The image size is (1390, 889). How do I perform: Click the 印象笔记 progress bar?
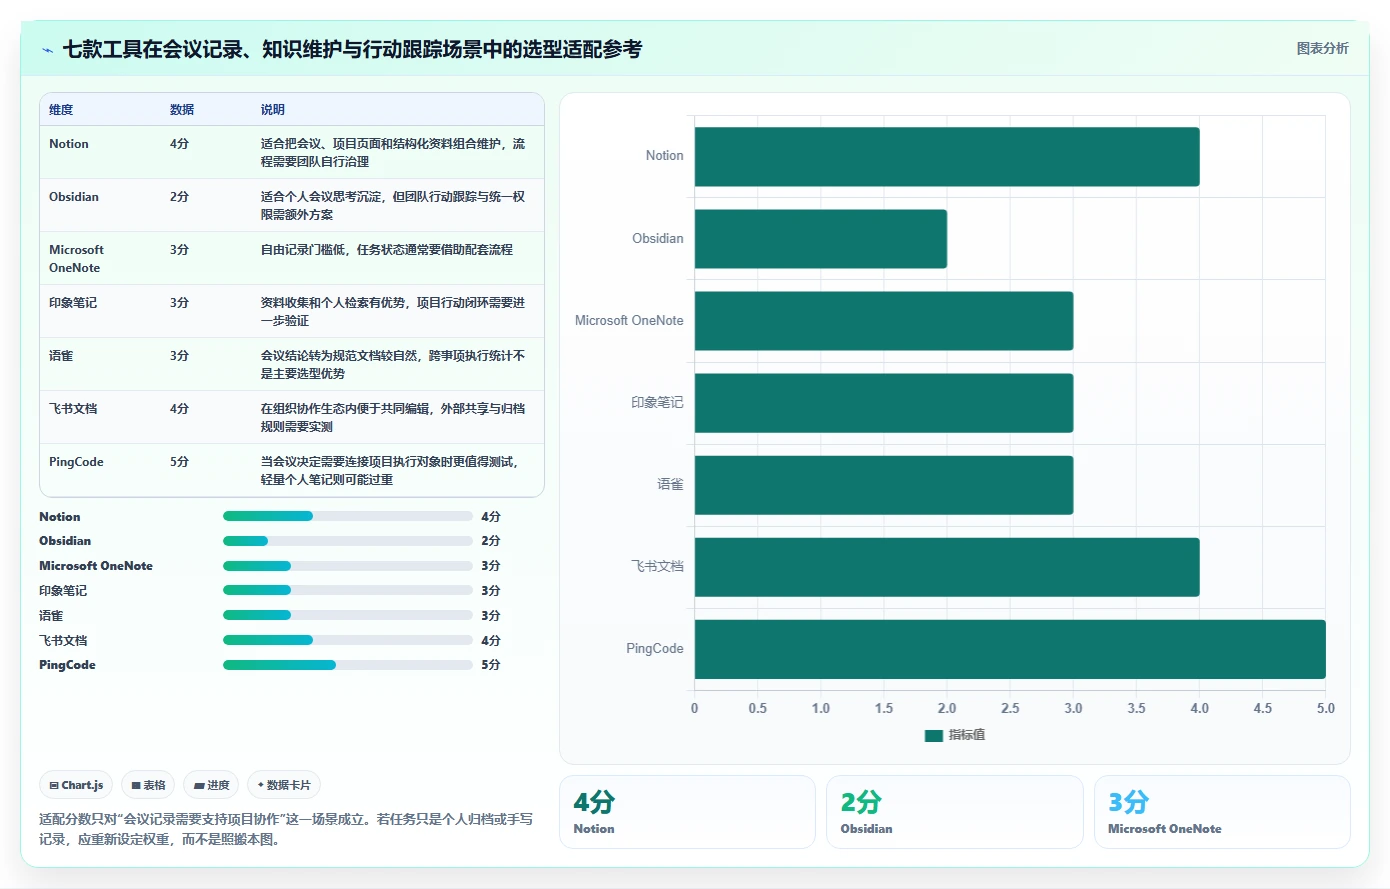click(348, 590)
